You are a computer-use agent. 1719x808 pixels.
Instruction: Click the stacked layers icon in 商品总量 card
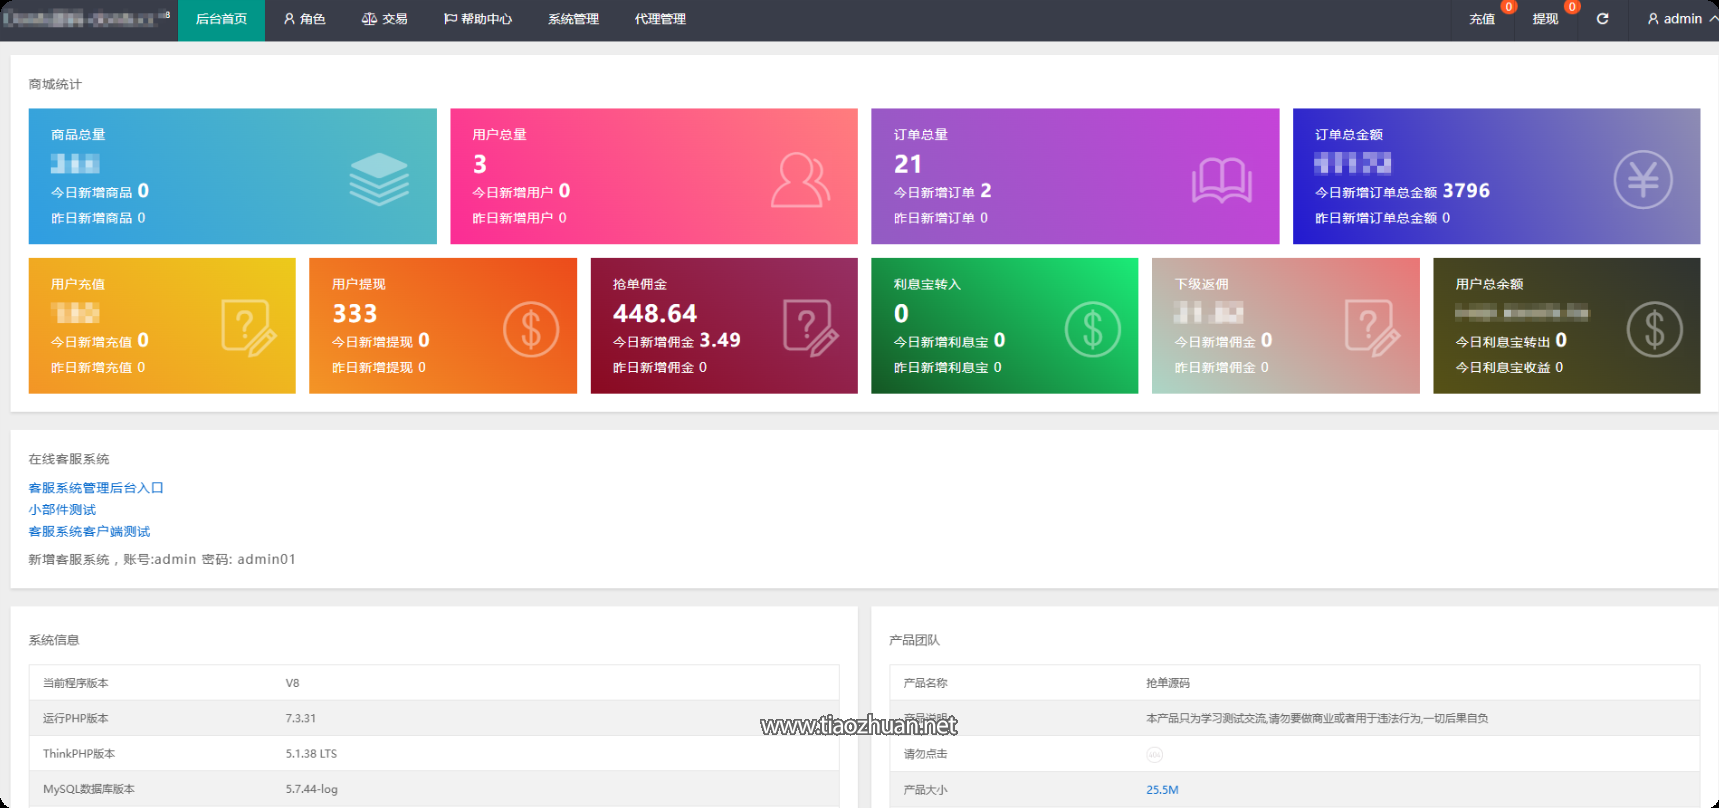379,180
